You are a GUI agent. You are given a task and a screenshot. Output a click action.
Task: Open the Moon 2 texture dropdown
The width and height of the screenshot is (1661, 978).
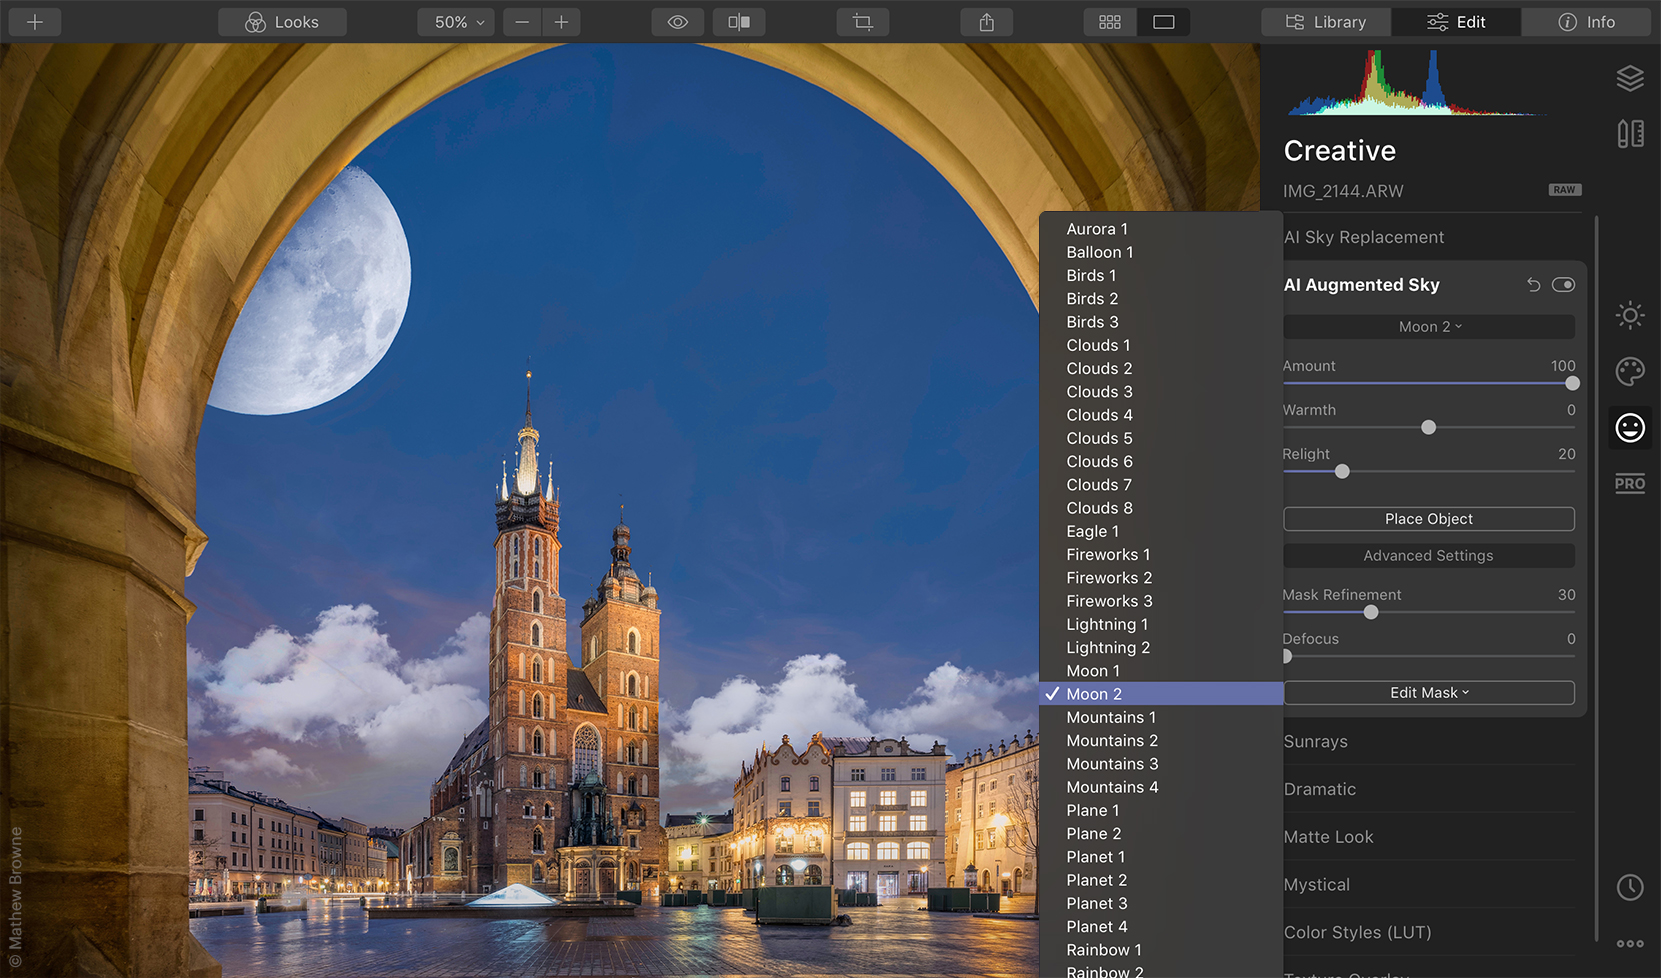pyautogui.click(x=1429, y=326)
